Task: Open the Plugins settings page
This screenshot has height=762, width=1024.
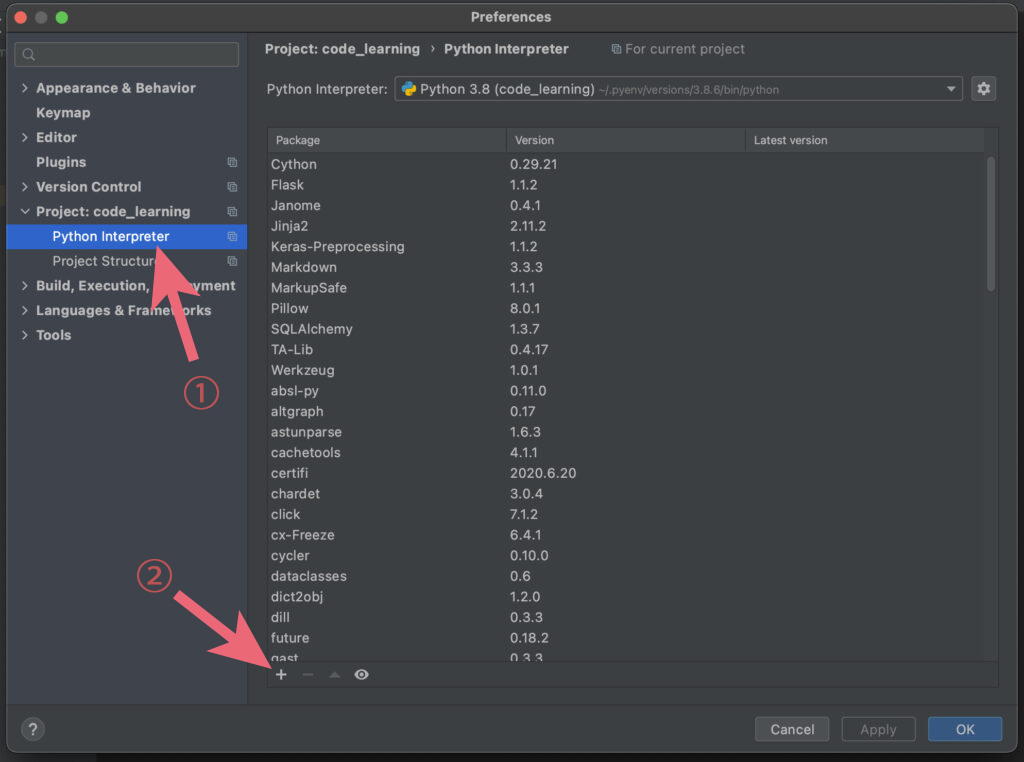Action: pyautogui.click(x=61, y=162)
